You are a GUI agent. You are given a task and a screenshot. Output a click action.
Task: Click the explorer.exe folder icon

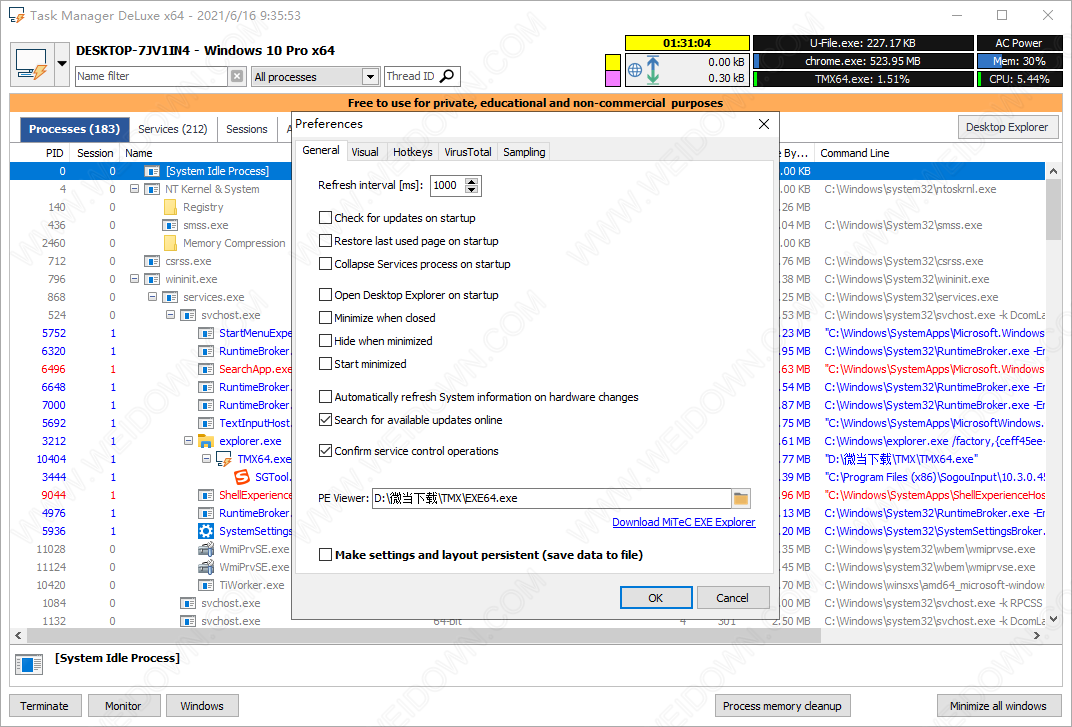tap(206, 441)
